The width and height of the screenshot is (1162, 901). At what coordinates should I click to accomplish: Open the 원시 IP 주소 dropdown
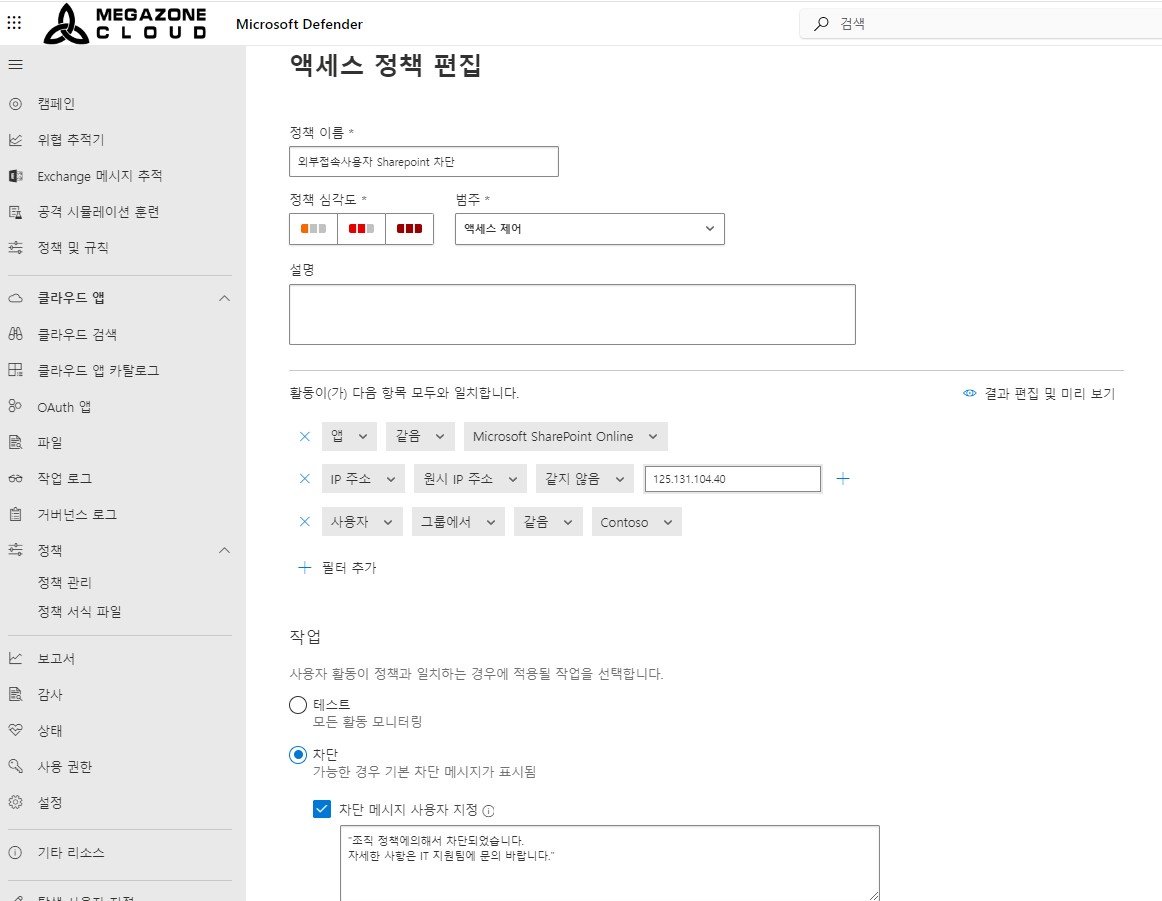point(470,479)
